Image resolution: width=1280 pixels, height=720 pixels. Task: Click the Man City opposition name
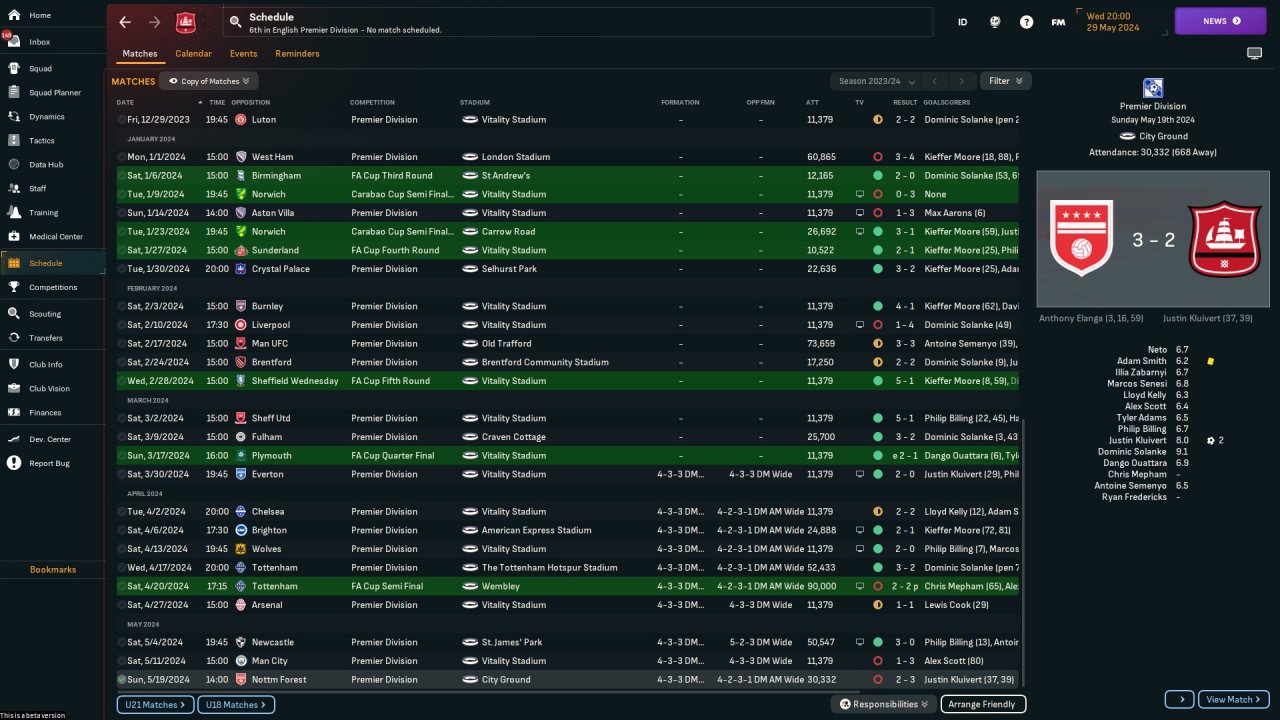coord(270,661)
